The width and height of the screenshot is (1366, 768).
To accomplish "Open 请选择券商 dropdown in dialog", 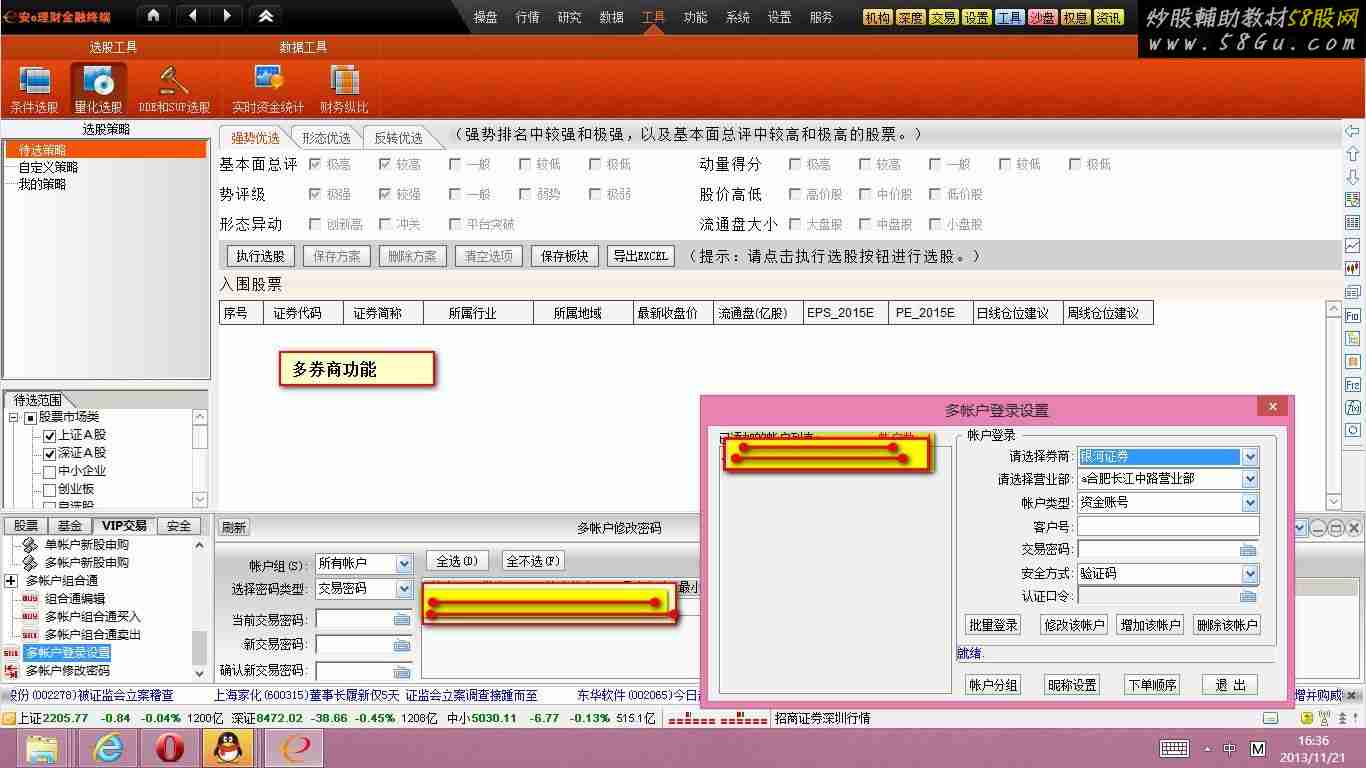I will pyautogui.click(x=1249, y=456).
